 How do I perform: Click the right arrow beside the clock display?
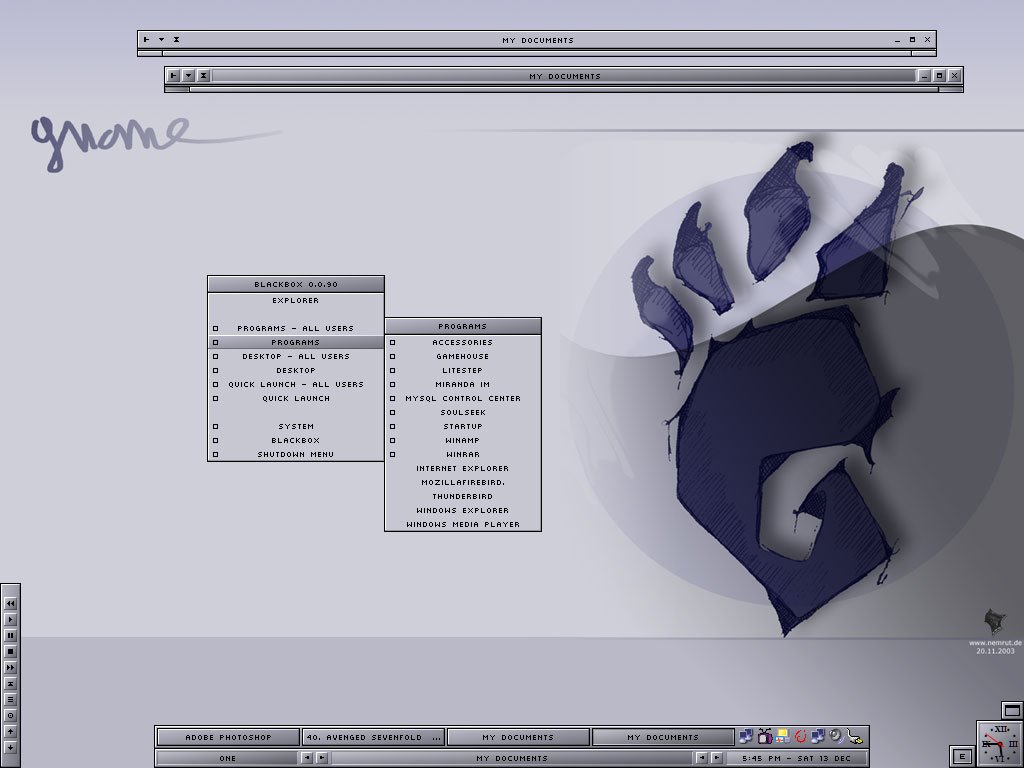pyautogui.click(x=716, y=758)
